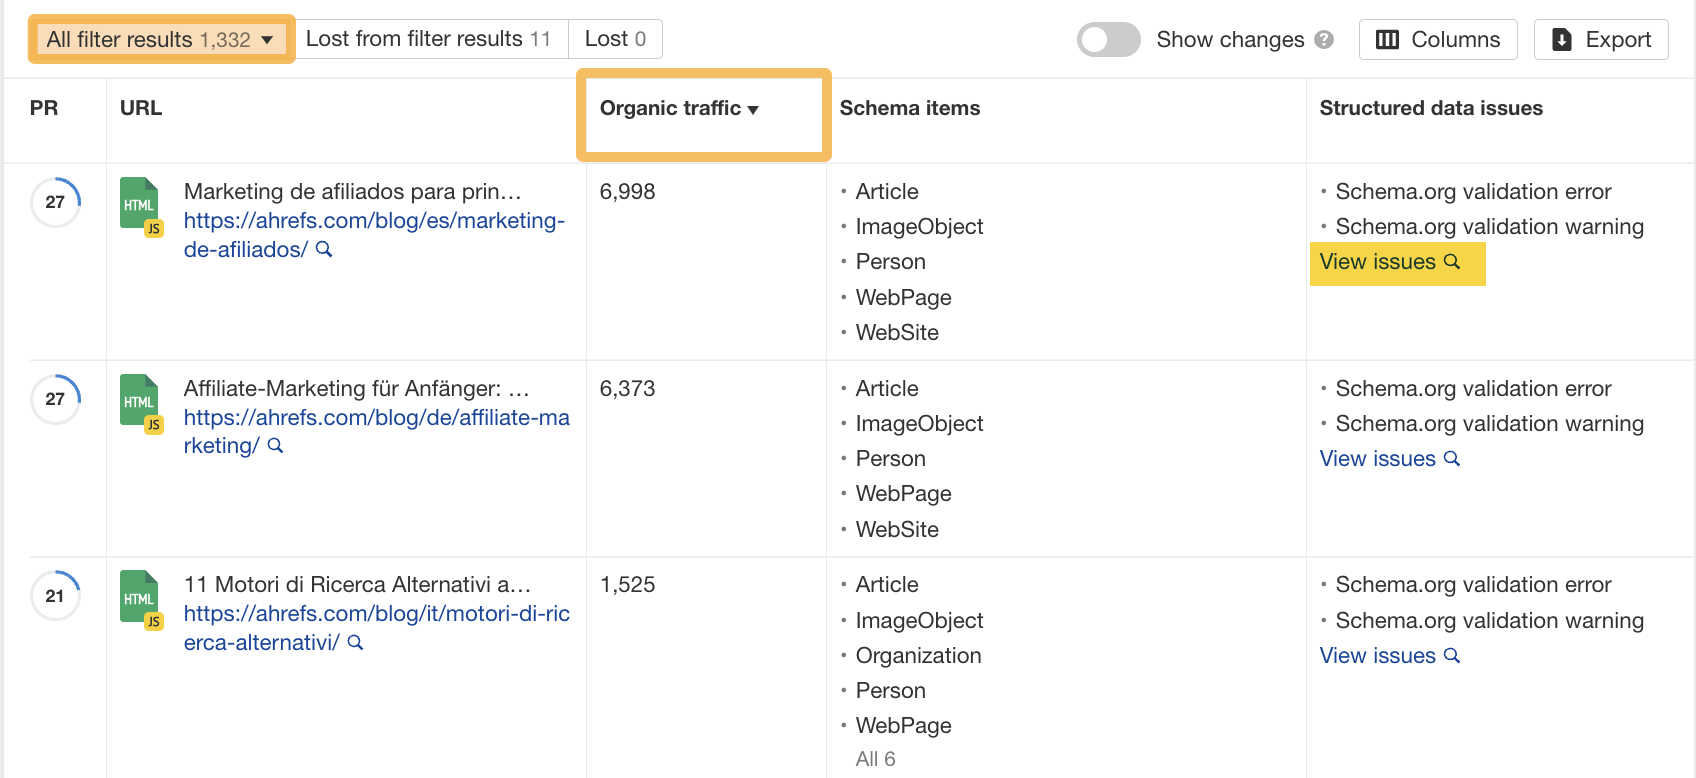Image resolution: width=1696 pixels, height=778 pixels.
Task: Click PR score circle showing 21
Action: point(55,596)
